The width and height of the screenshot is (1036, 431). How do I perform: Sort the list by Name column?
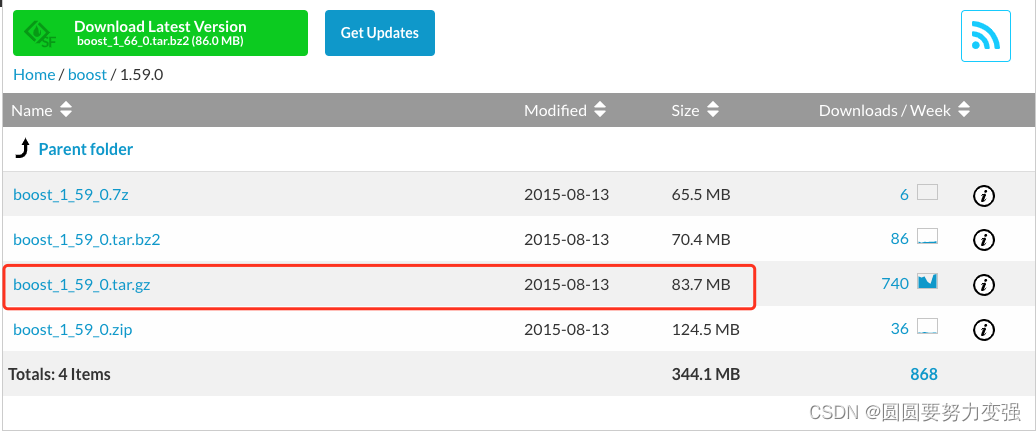pyautogui.click(x=41, y=110)
